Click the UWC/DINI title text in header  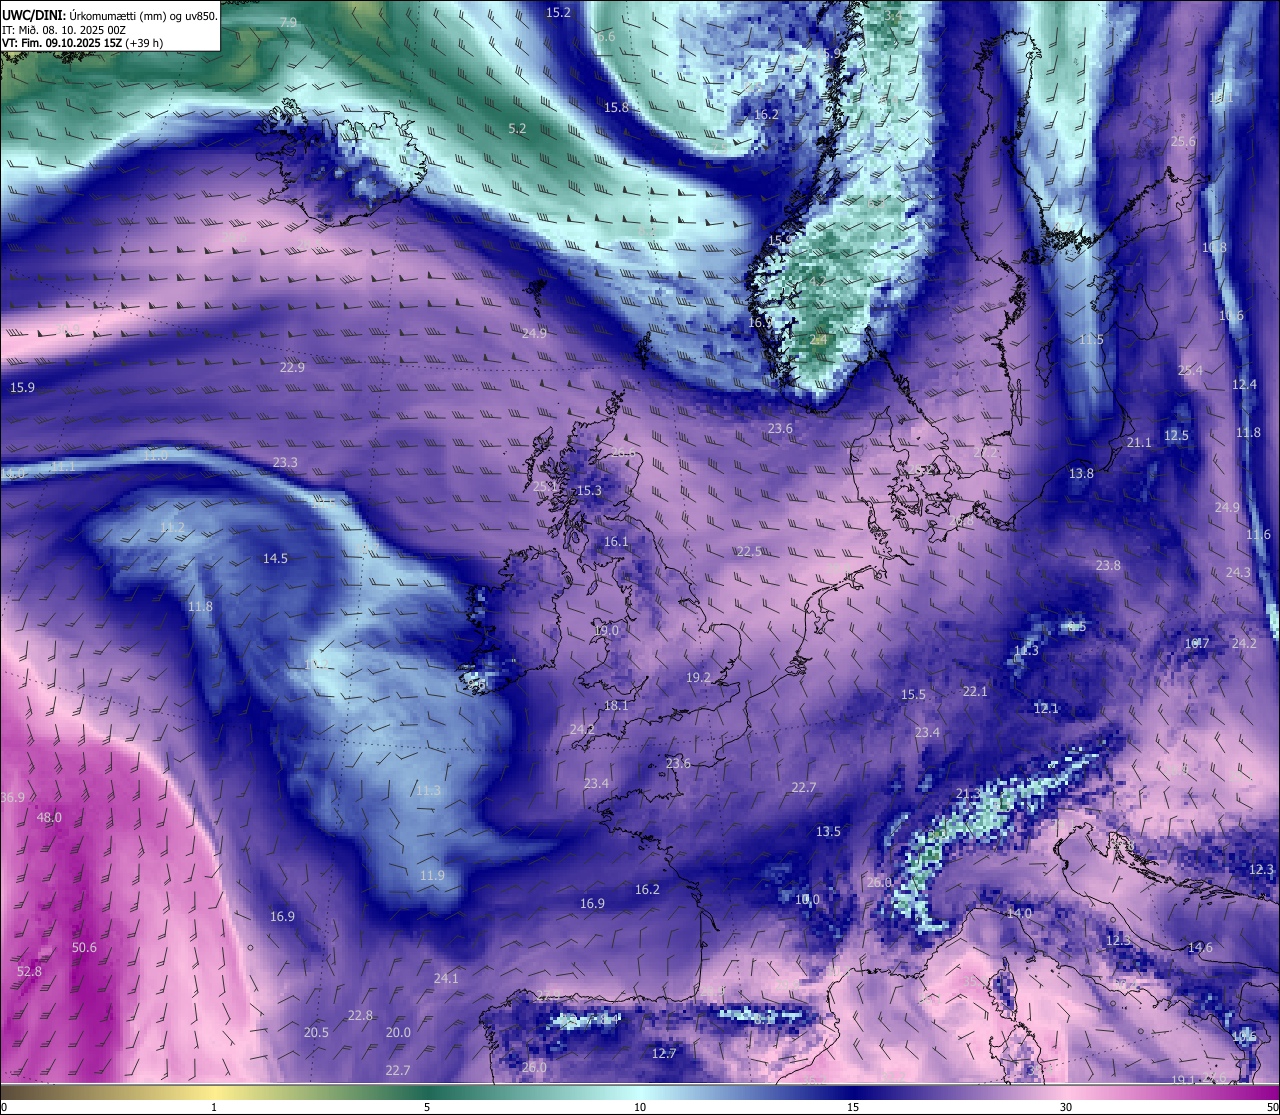(34, 15)
